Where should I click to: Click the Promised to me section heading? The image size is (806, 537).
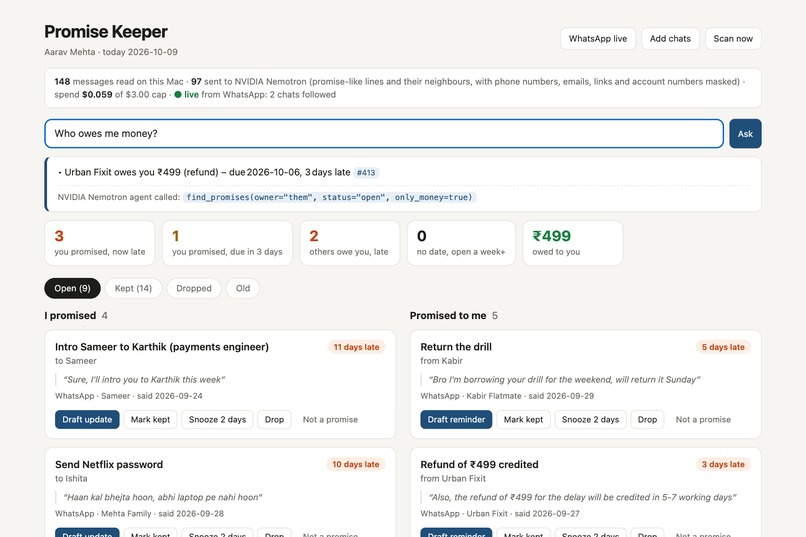click(x=448, y=316)
